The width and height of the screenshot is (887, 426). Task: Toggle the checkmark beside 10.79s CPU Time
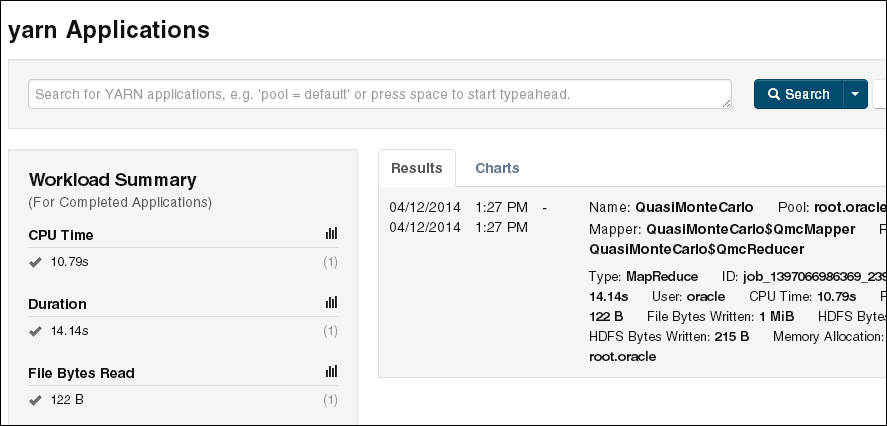(x=35, y=263)
